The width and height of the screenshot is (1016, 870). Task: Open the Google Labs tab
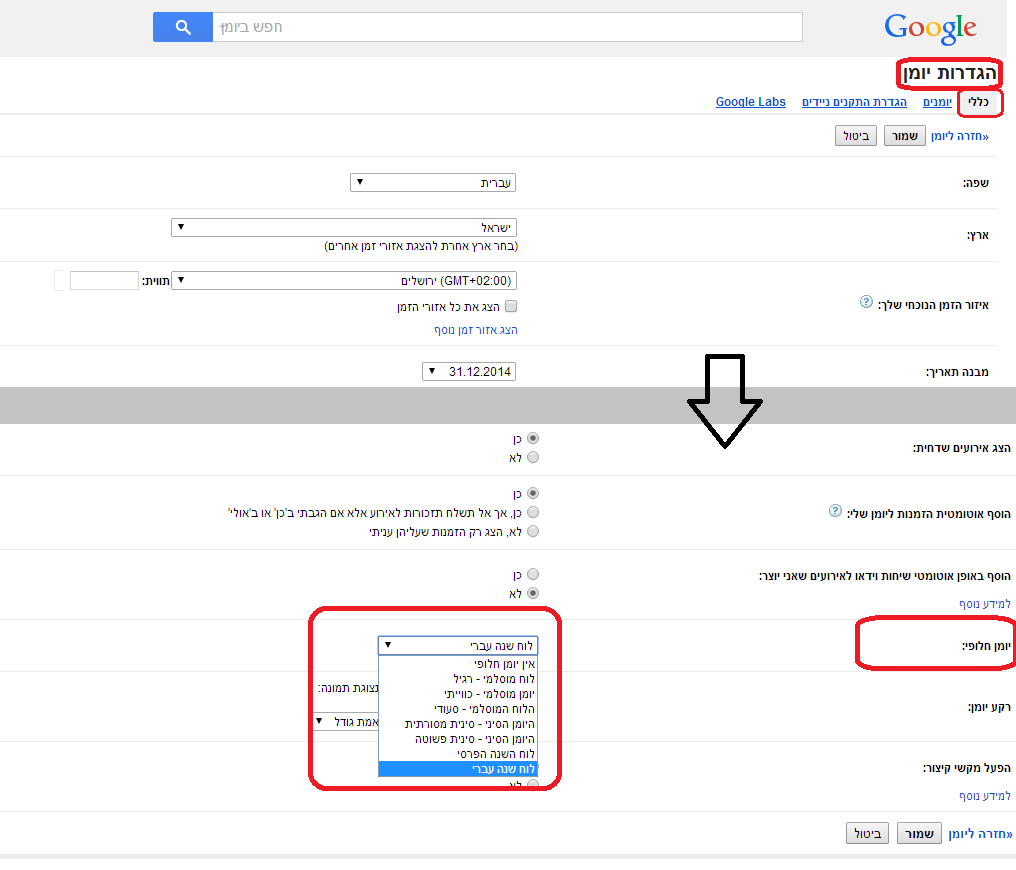tap(750, 102)
